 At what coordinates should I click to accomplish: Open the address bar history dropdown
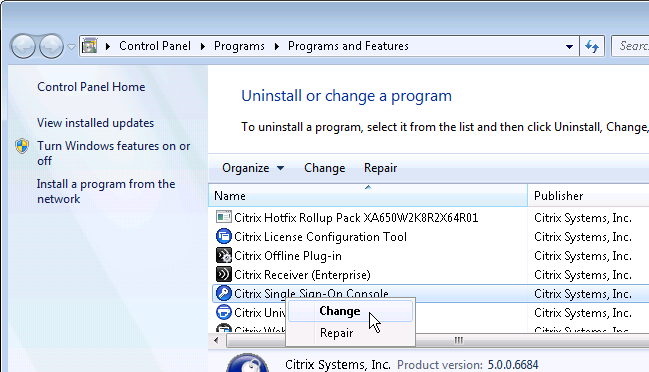(569, 47)
